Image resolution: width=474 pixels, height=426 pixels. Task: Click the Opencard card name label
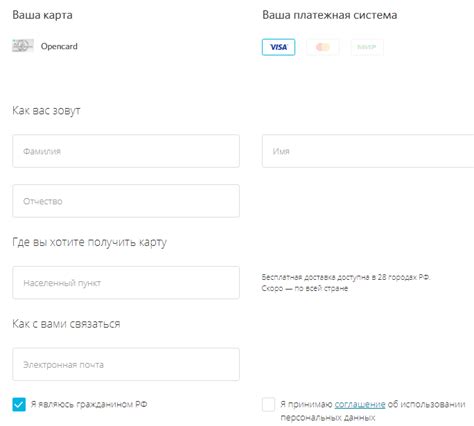click(59, 46)
